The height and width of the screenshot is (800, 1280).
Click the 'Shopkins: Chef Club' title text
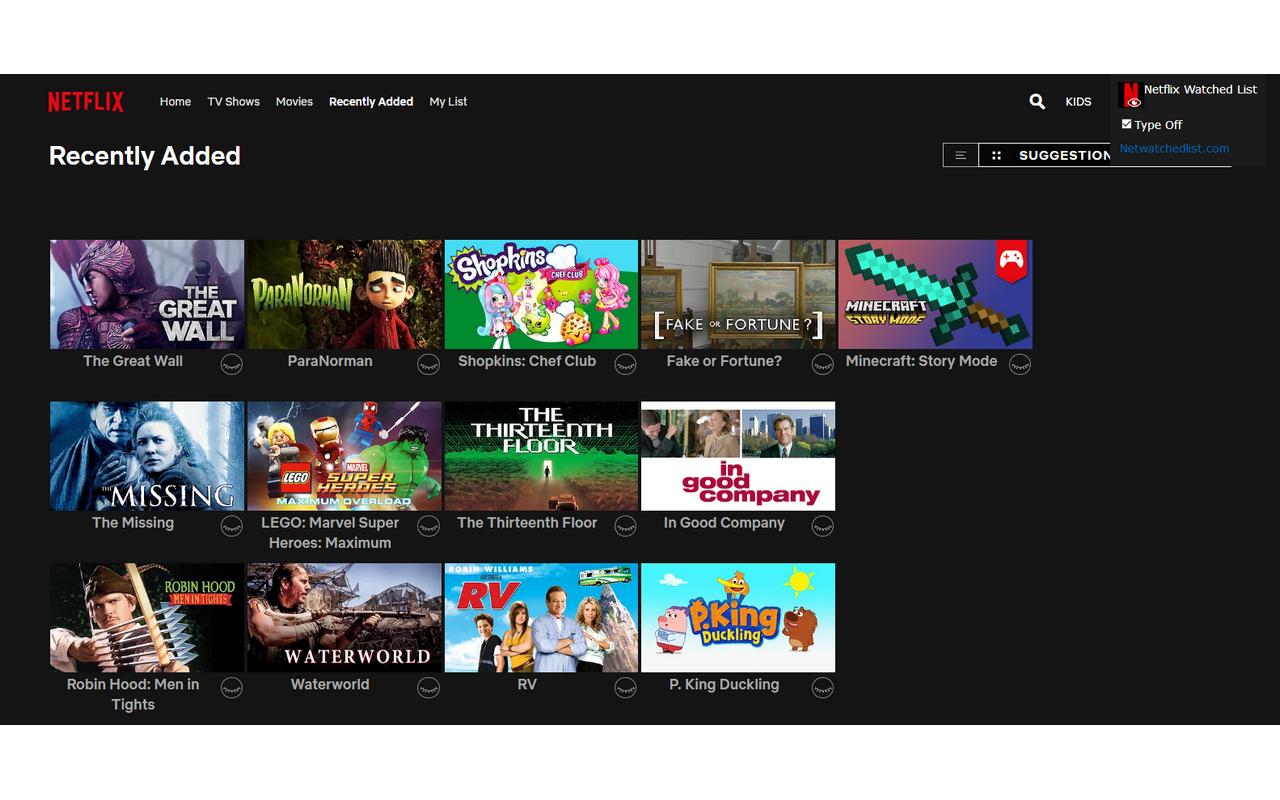click(x=527, y=361)
